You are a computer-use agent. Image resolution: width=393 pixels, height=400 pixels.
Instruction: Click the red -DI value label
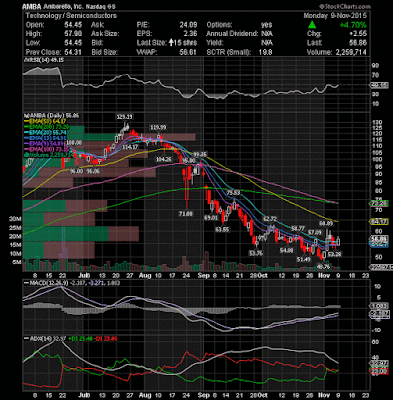(105, 339)
